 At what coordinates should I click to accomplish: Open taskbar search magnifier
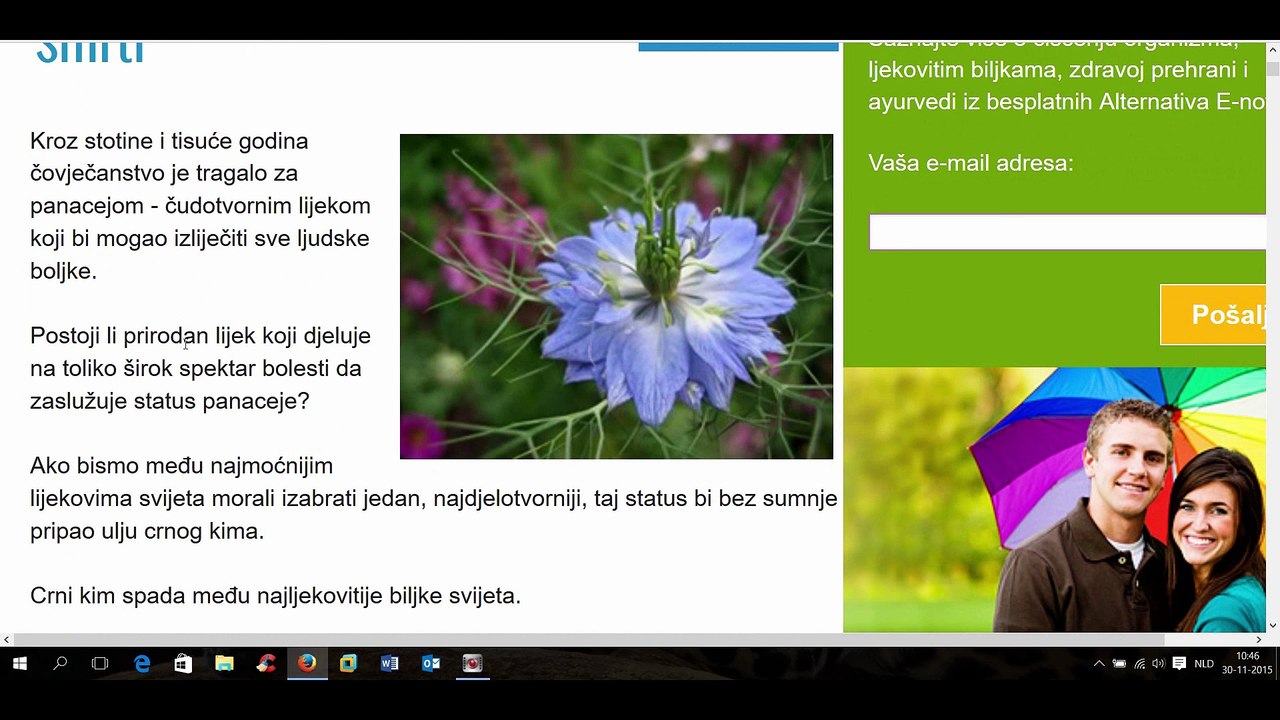pyautogui.click(x=60, y=663)
